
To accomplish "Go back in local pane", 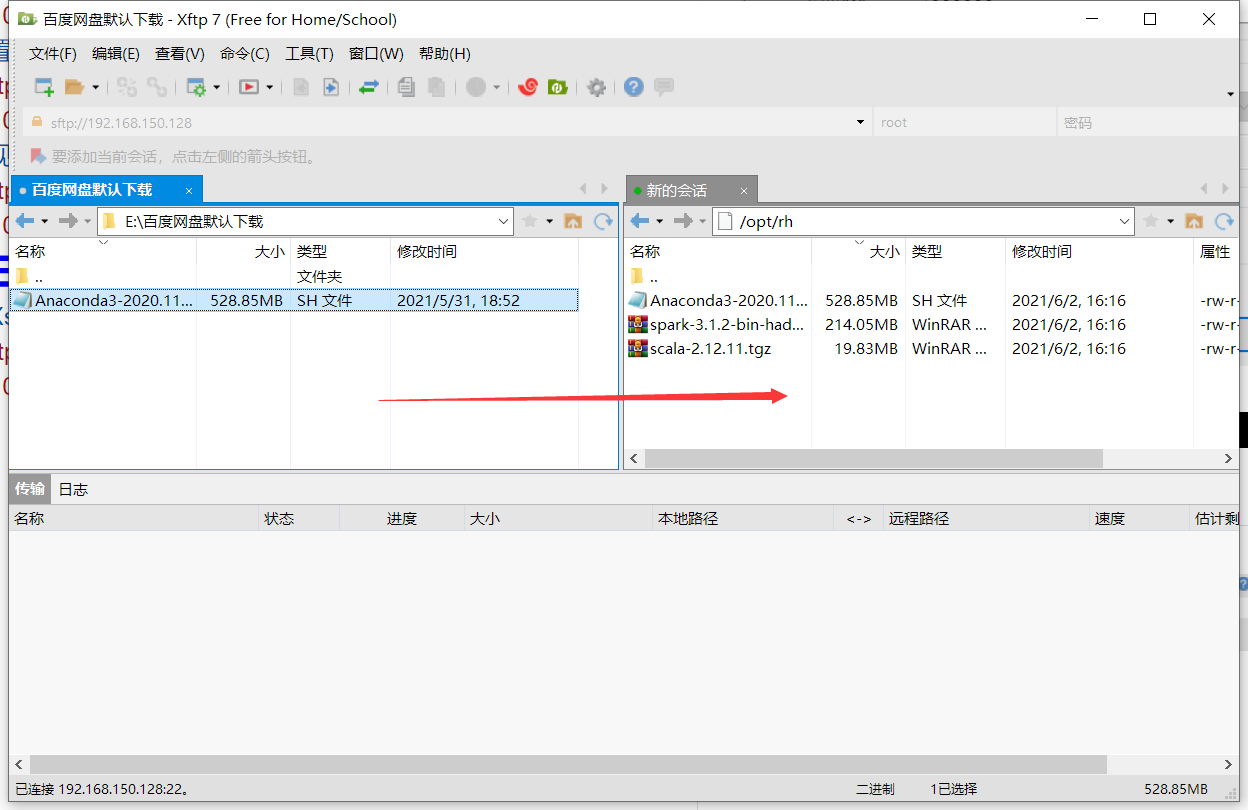I will click(x=25, y=221).
